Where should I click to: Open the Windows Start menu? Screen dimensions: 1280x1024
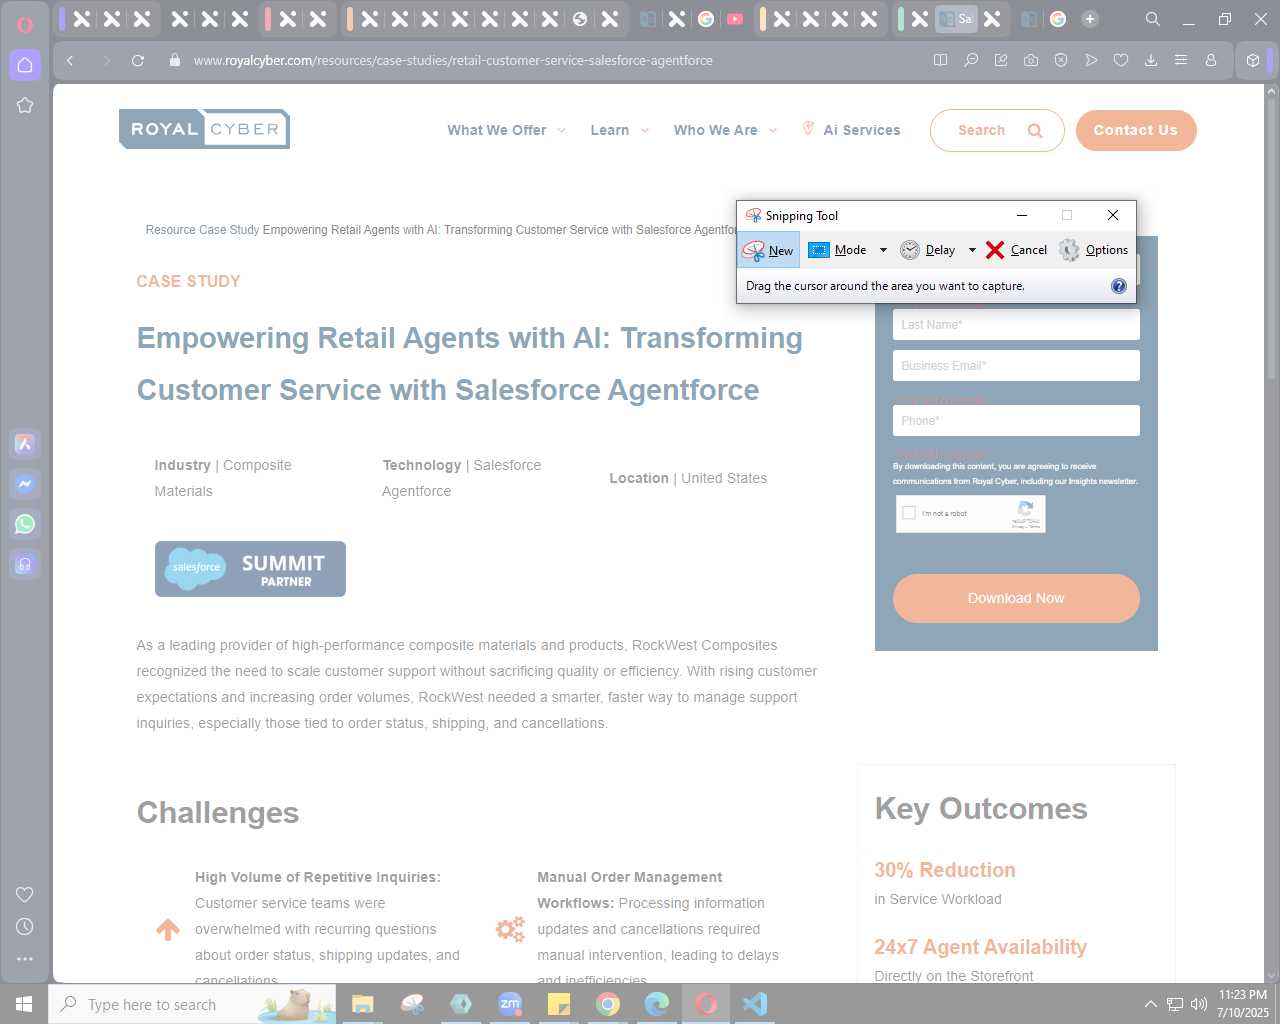click(x=24, y=1004)
